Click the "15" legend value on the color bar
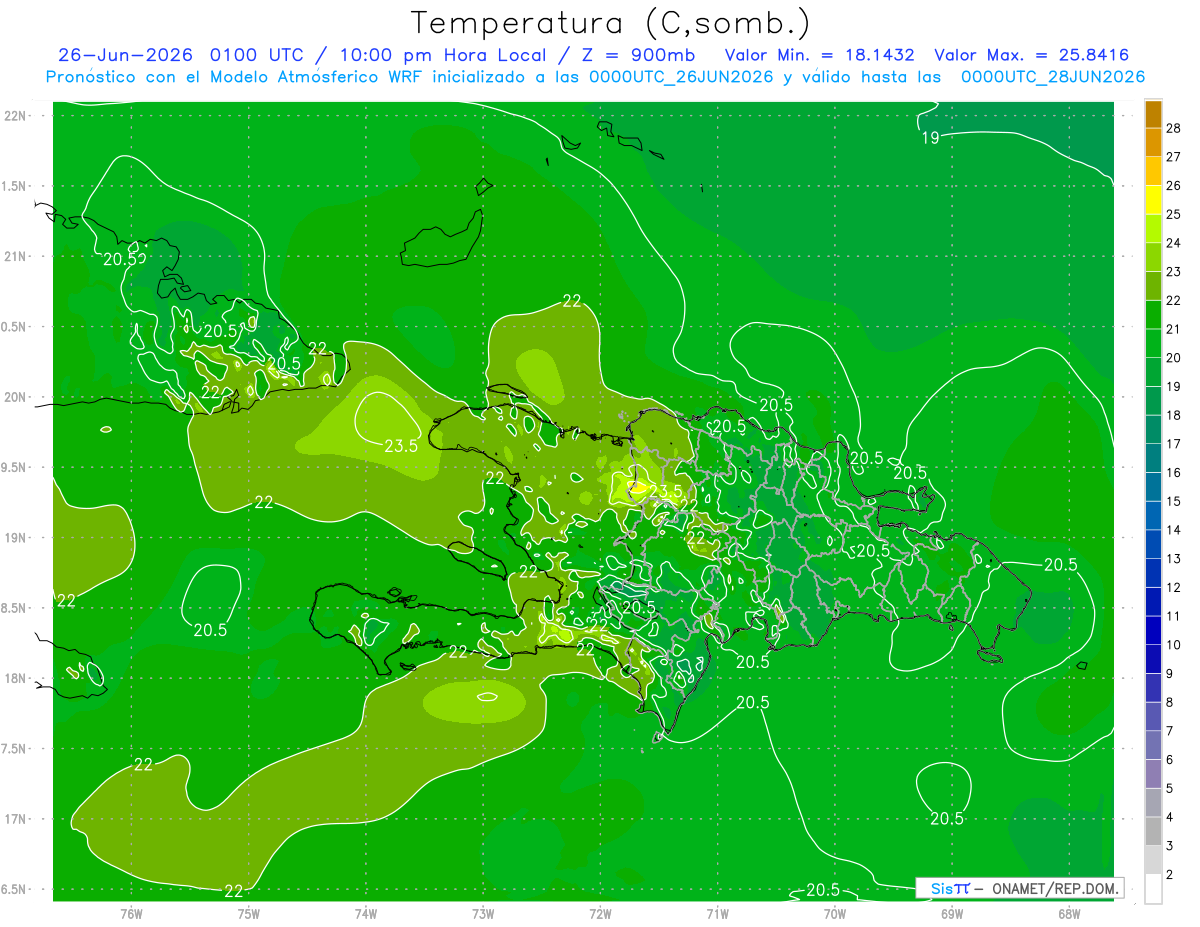This screenshot has width=1200, height=927. pos(1173,501)
